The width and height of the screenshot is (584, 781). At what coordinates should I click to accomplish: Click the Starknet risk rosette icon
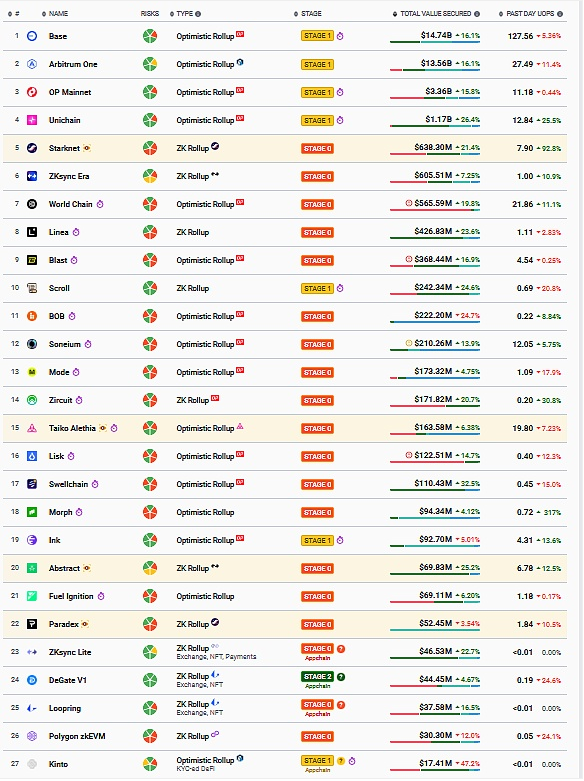pyautogui.click(x=150, y=148)
